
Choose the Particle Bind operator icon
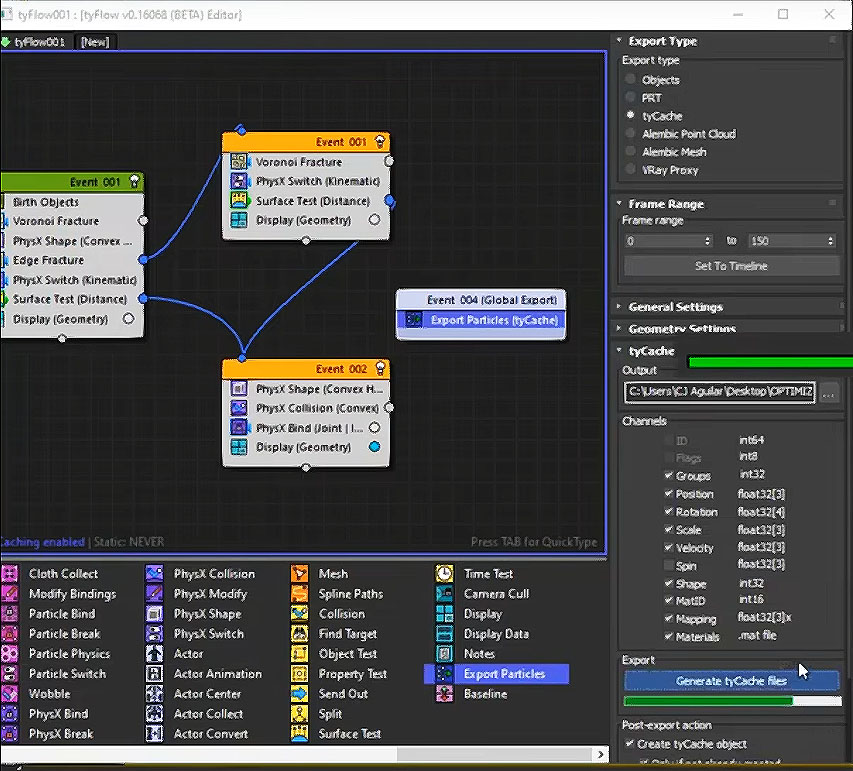pyautogui.click(x=9, y=614)
